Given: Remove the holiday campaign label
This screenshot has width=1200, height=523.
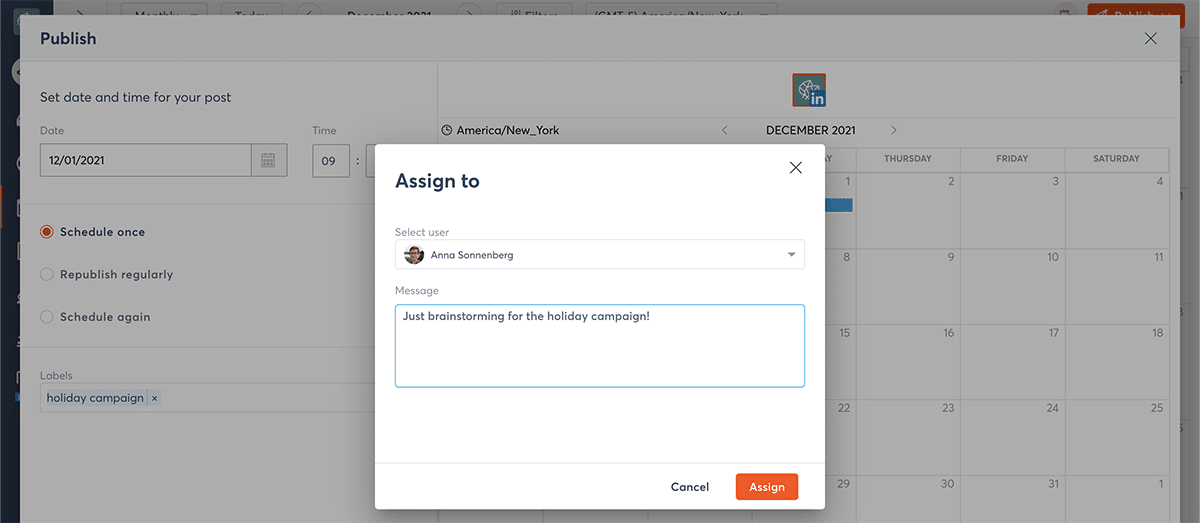Looking at the screenshot, I should 155,398.
